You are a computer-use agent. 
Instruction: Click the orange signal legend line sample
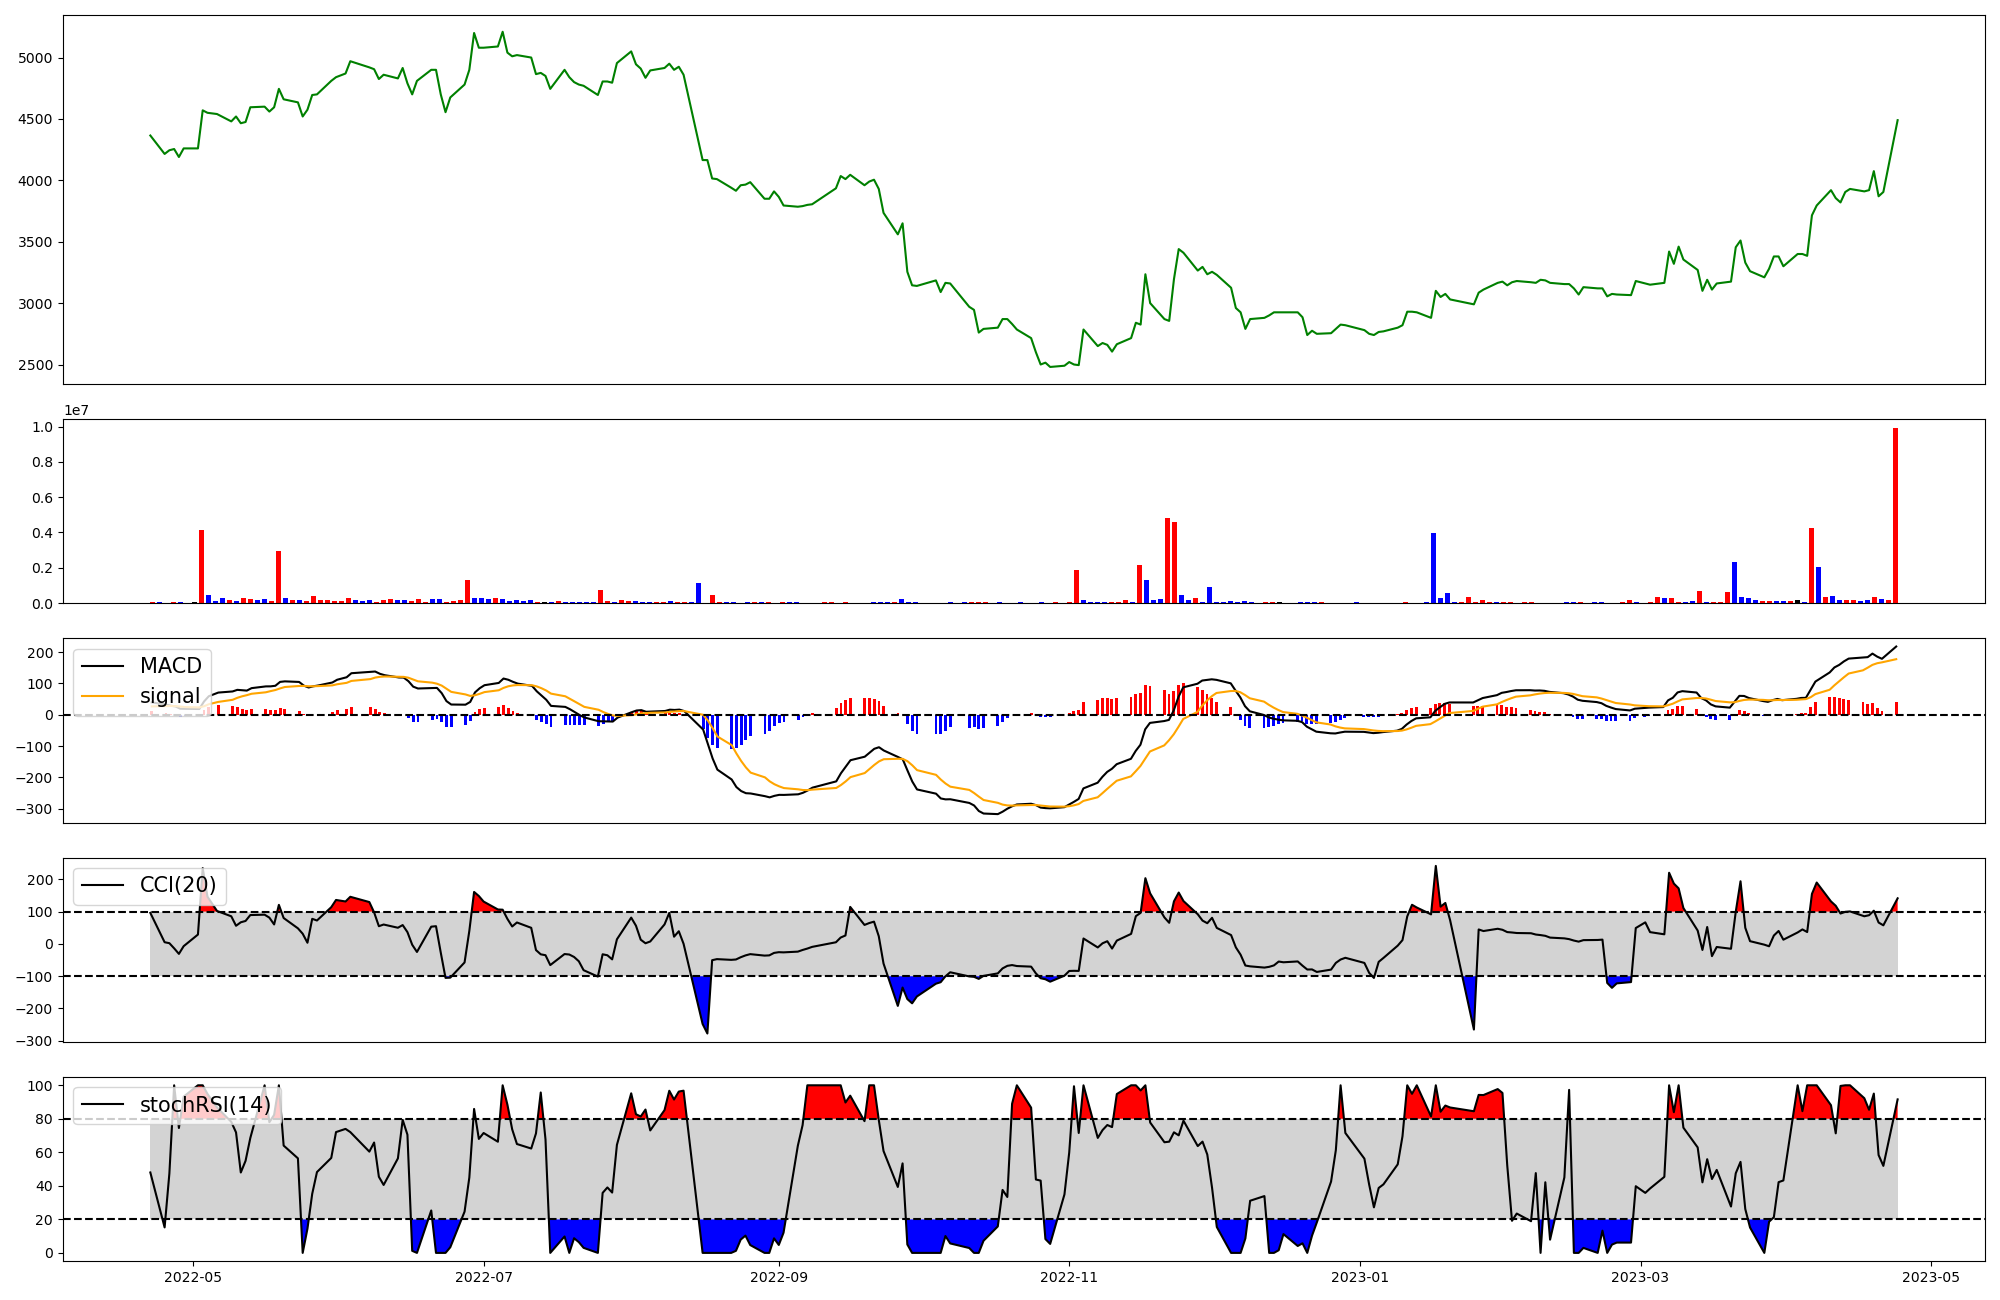102,696
